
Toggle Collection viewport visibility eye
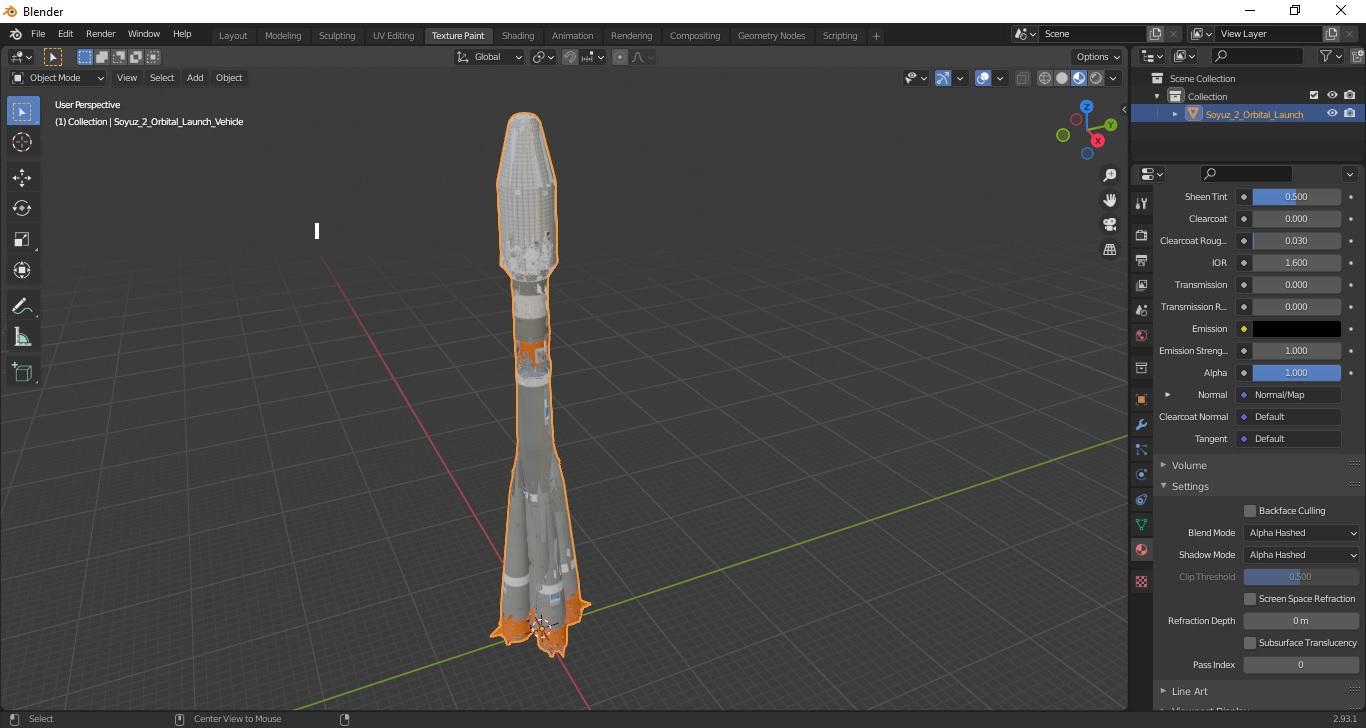[1332, 96]
